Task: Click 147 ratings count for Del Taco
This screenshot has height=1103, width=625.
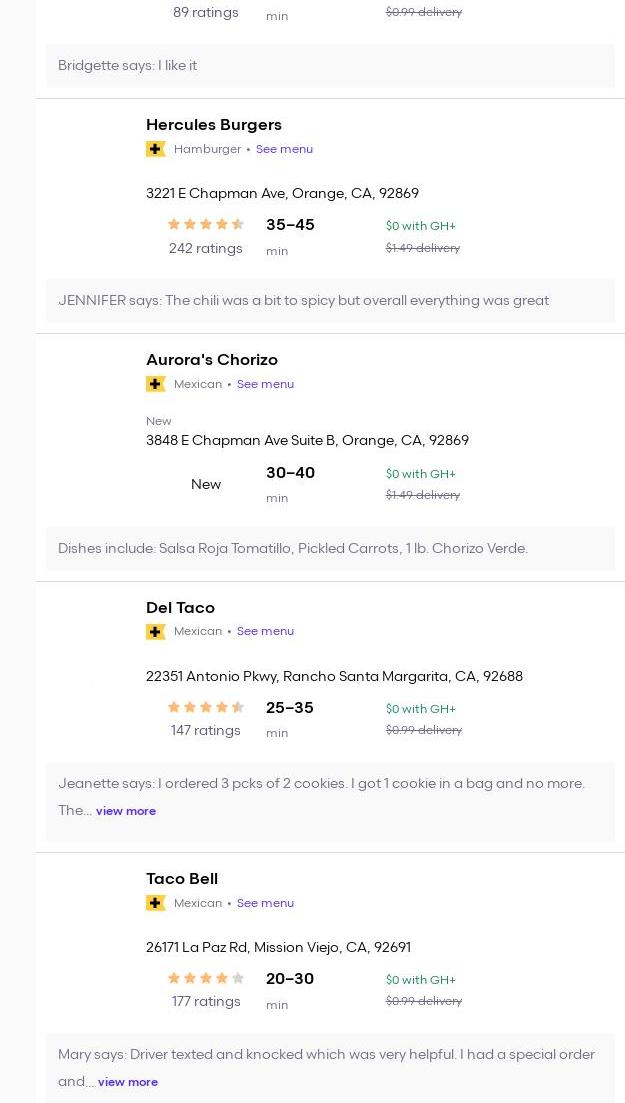Action: tap(206, 731)
